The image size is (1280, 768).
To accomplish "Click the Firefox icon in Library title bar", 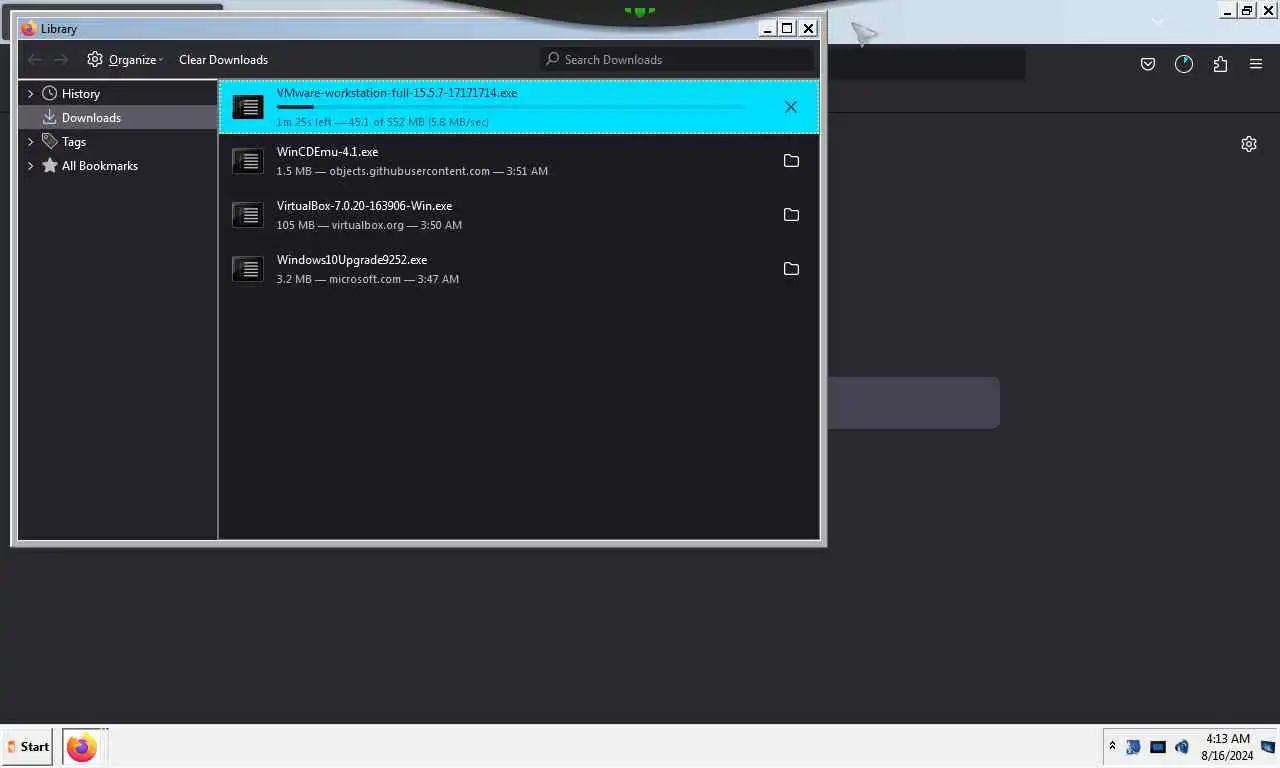I will pos(29,29).
